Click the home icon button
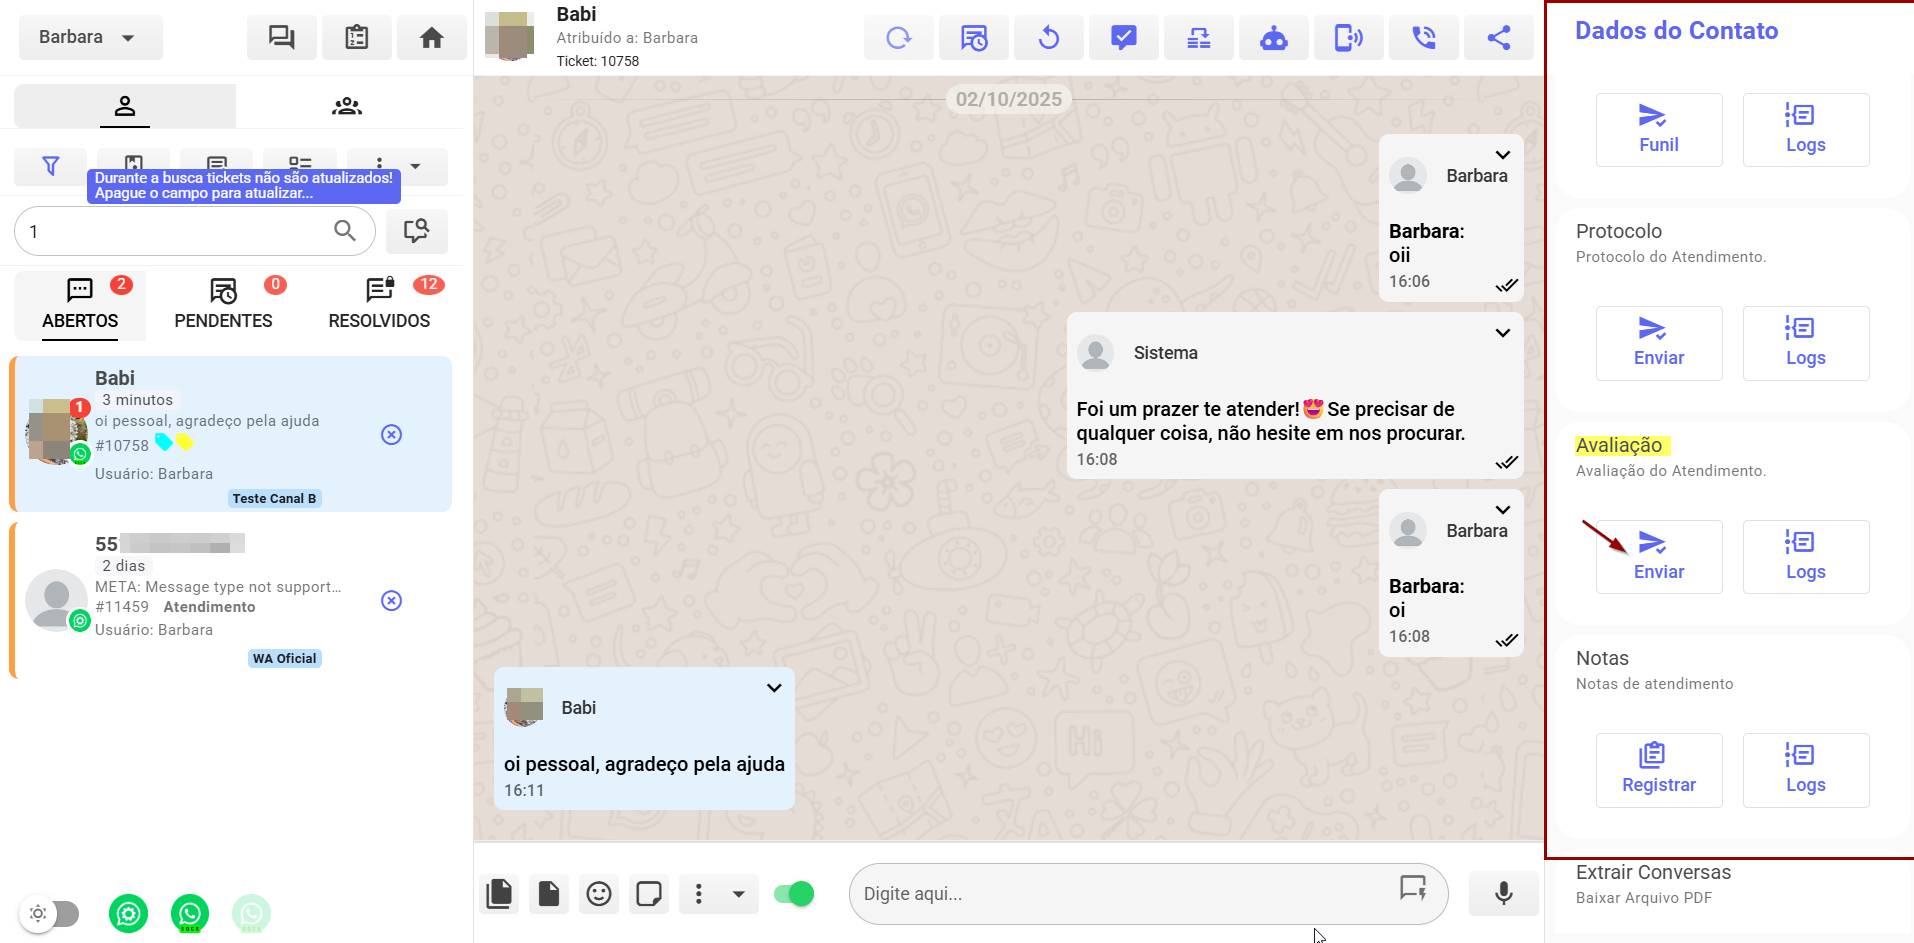The height and width of the screenshot is (943, 1914). pyautogui.click(x=431, y=38)
